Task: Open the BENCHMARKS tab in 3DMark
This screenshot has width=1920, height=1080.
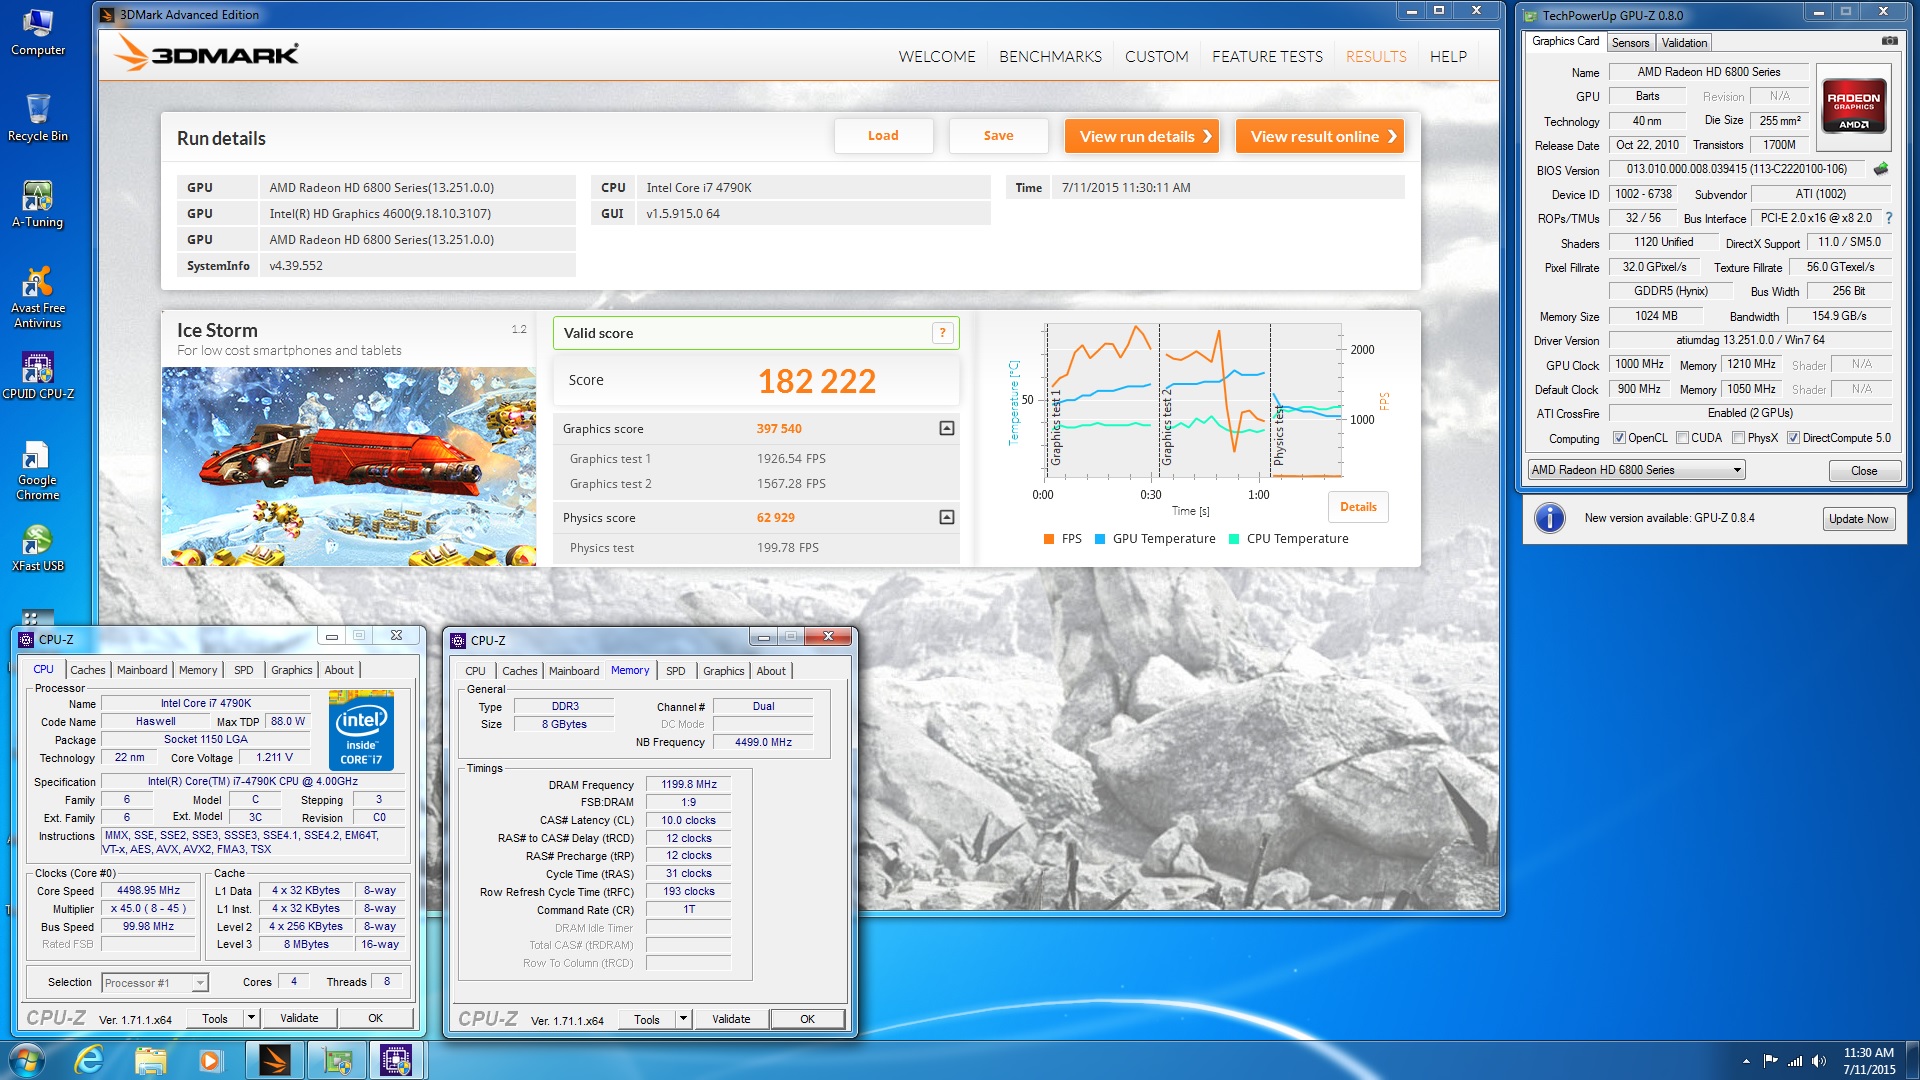Action: 1050,57
